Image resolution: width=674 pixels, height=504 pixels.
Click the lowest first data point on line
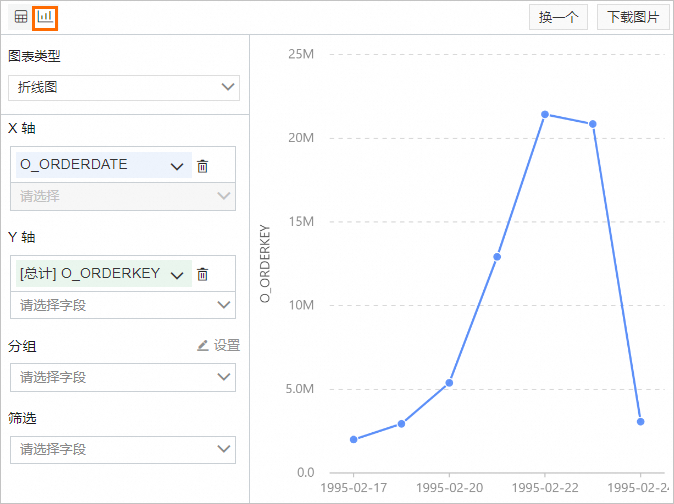(x=354, y=439)
